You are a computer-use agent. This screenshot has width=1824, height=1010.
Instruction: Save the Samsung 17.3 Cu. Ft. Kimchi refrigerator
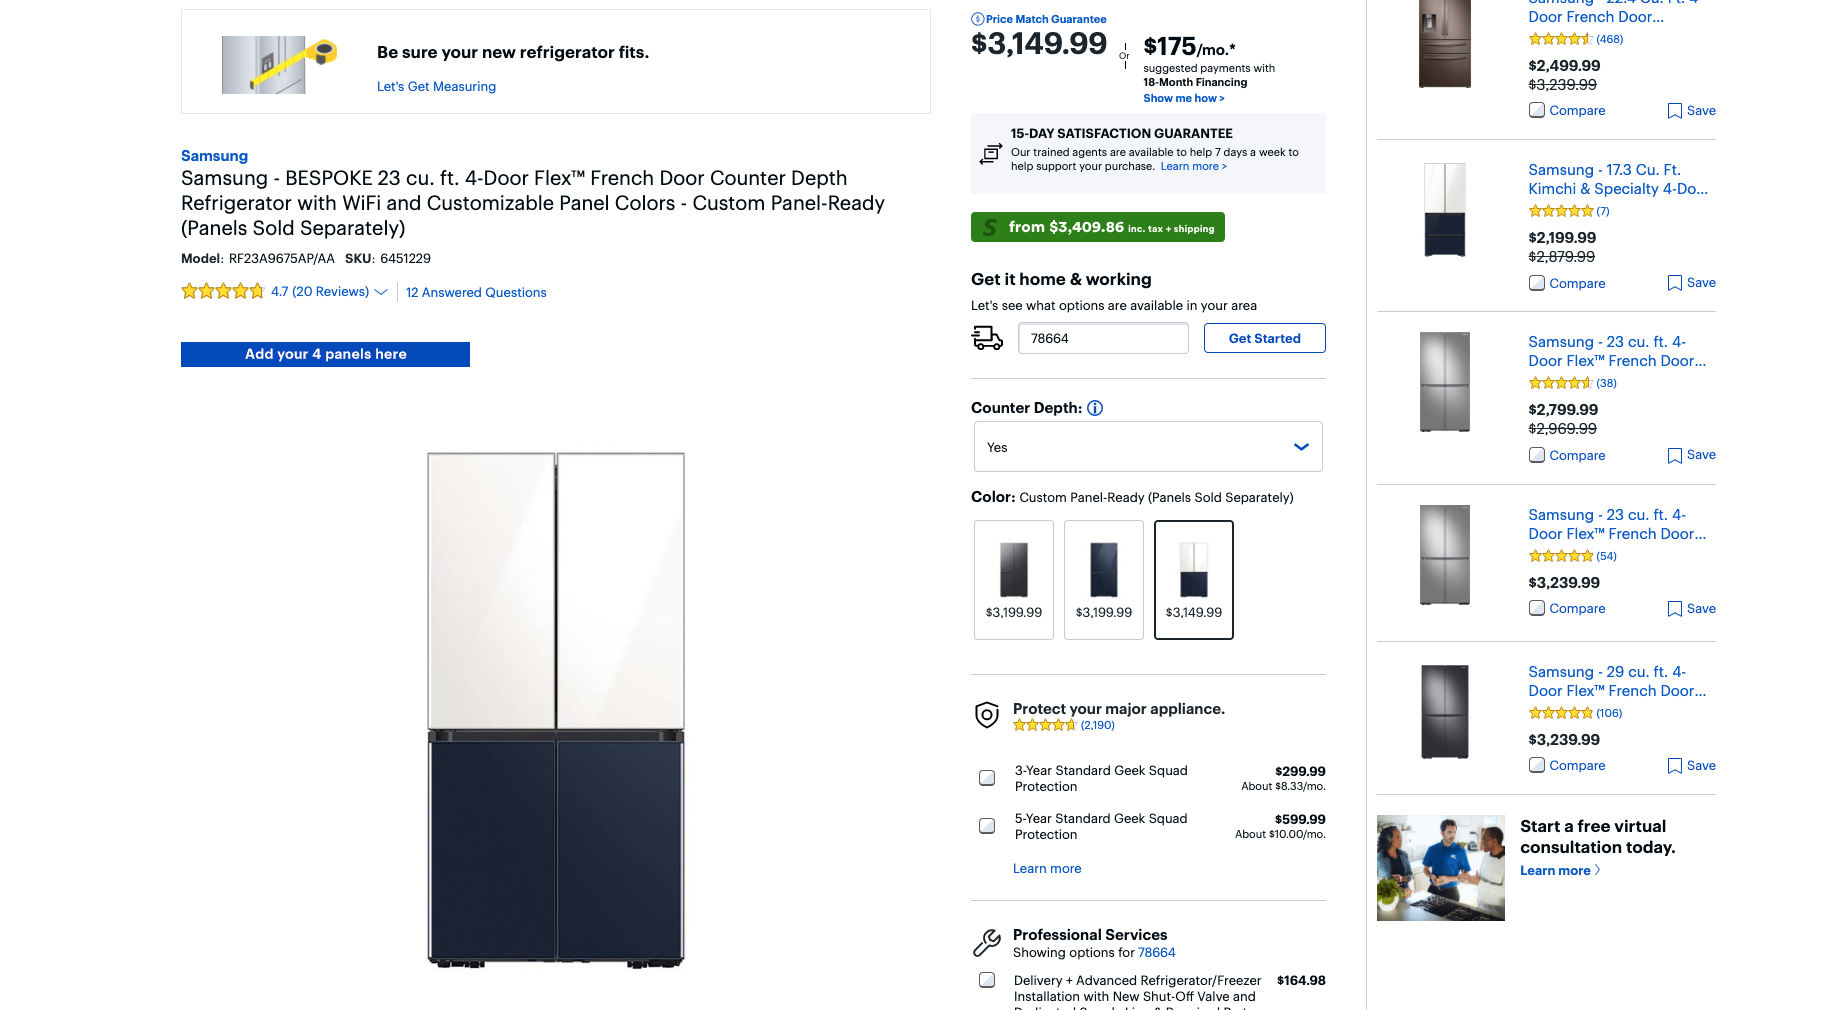point(1691,283)
